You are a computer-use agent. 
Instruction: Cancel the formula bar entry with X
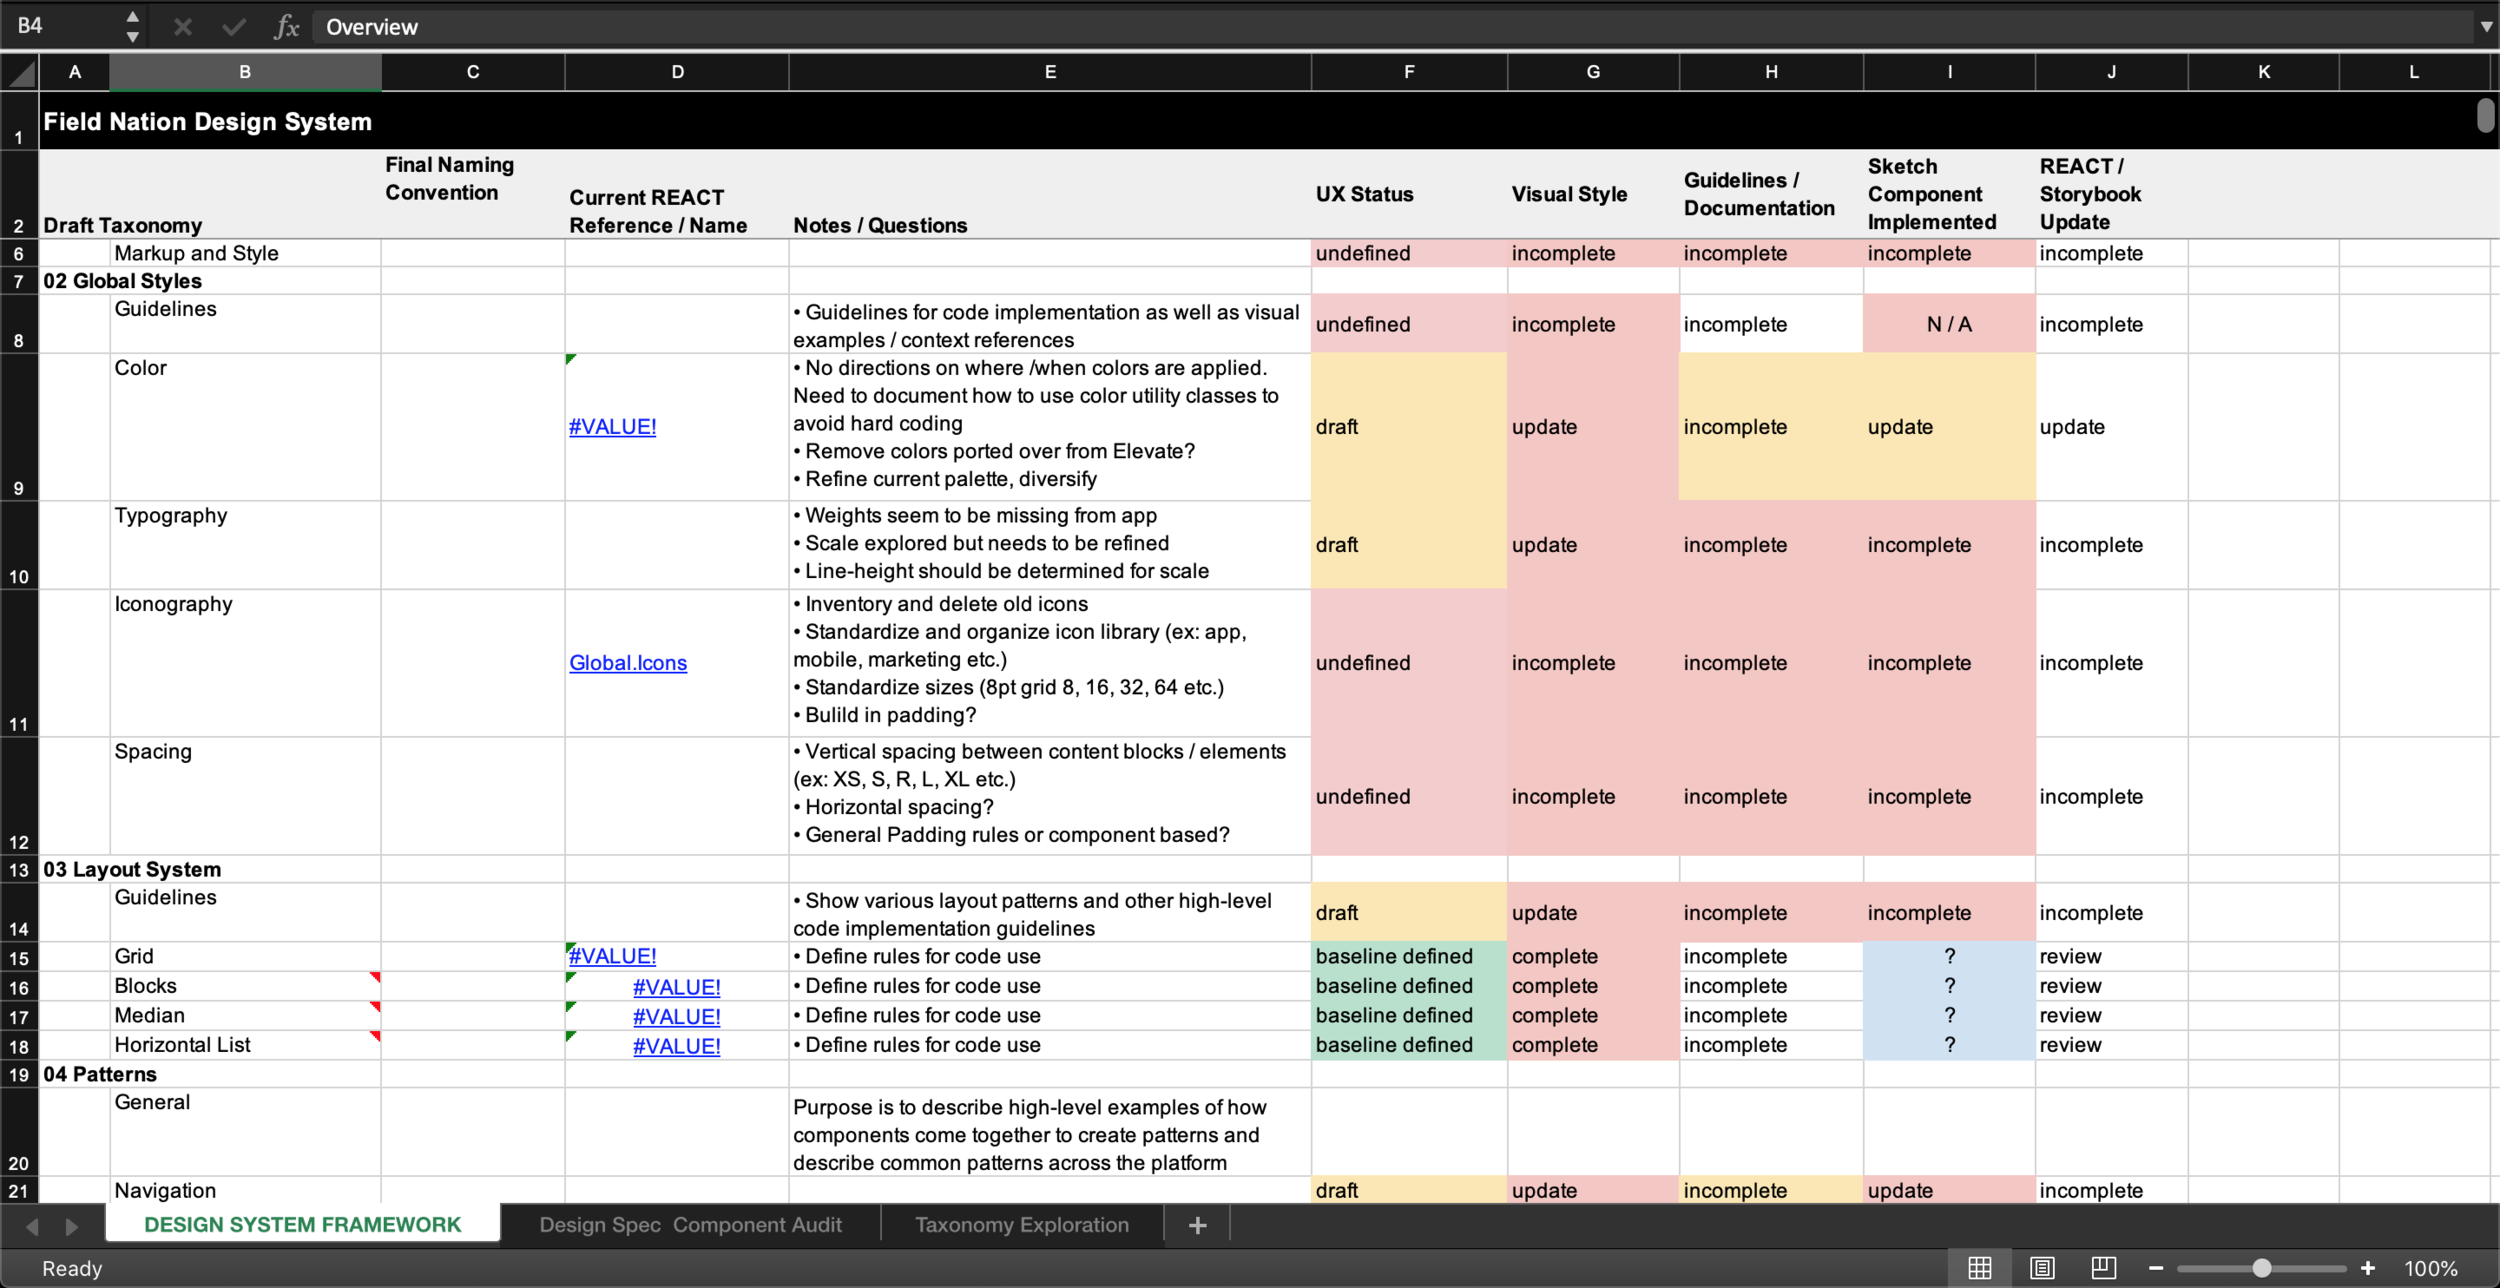[182, 27]
